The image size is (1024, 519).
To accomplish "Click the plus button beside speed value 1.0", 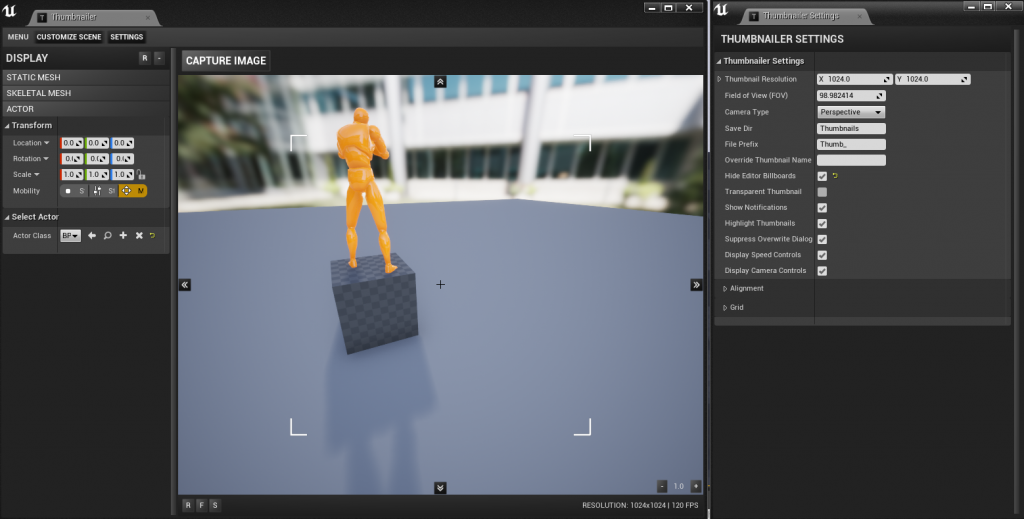I will point(696,486).
